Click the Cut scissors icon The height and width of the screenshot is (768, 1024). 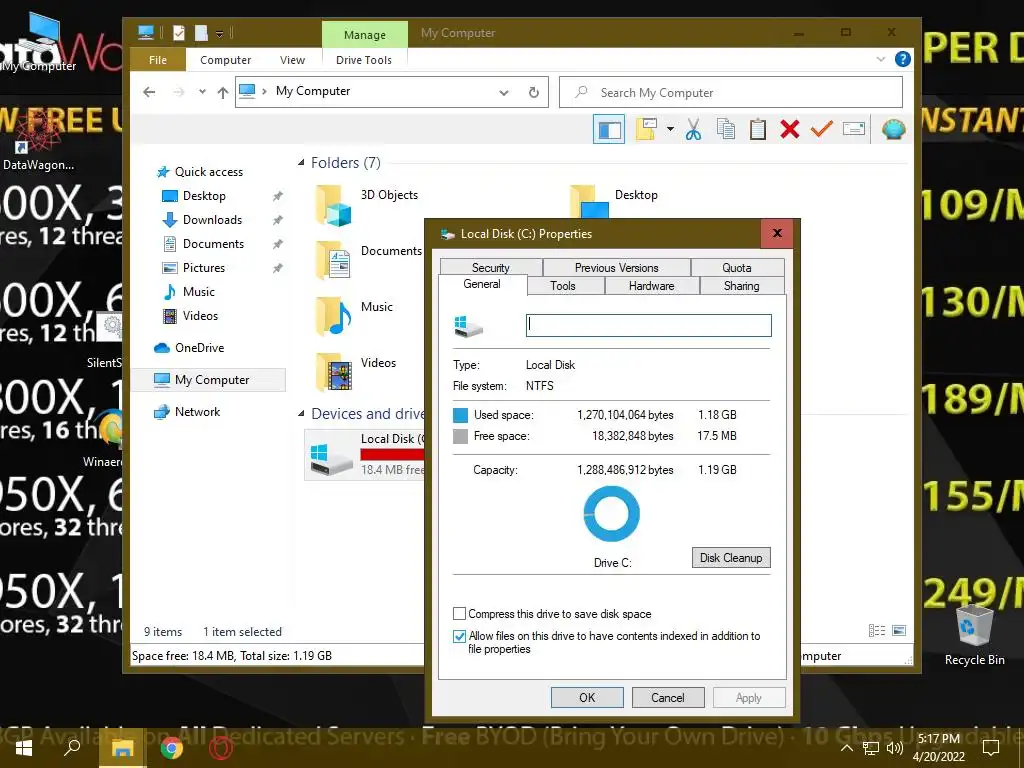pyautogui.click(x=694, y=129)
